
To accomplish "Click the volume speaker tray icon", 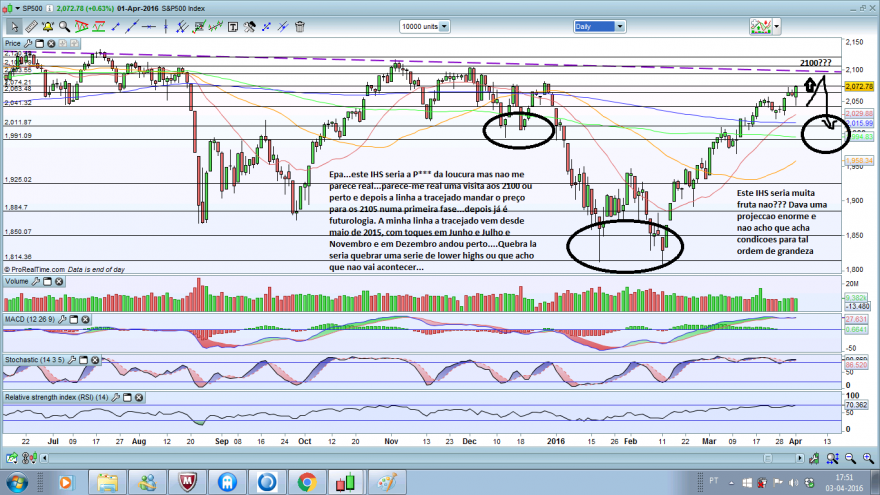I will (793, 483).
